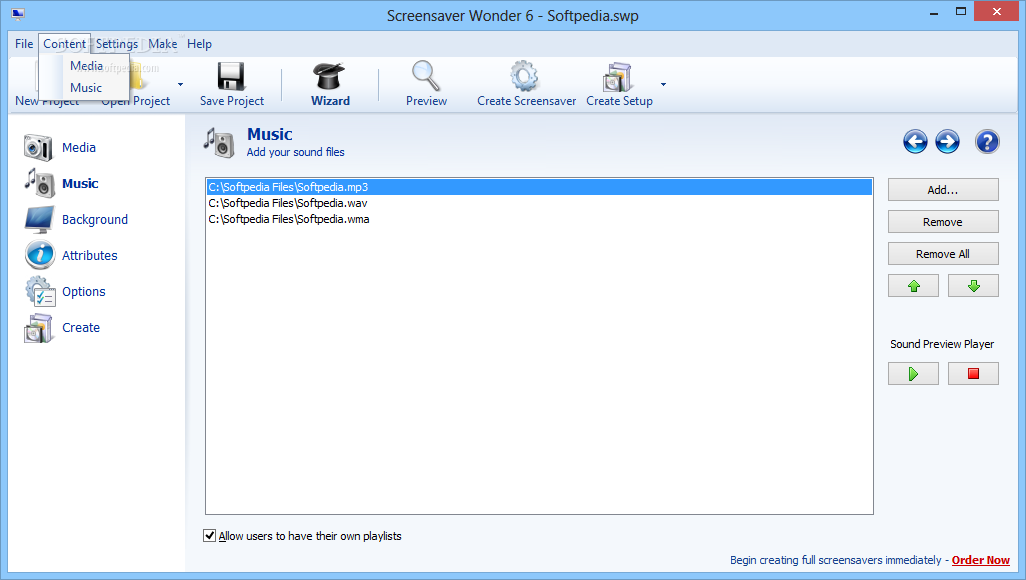Click the Save Project toolbar label
The height and width of the screenshot is (580, 1026).
click(x=232, y=101)
